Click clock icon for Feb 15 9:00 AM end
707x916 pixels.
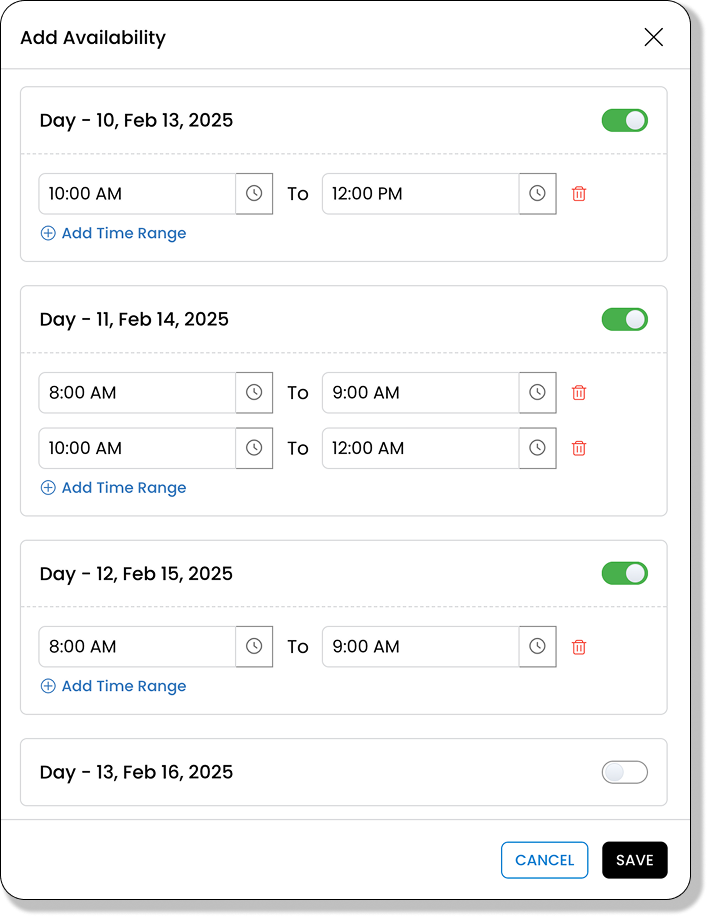tap(538, 647)
